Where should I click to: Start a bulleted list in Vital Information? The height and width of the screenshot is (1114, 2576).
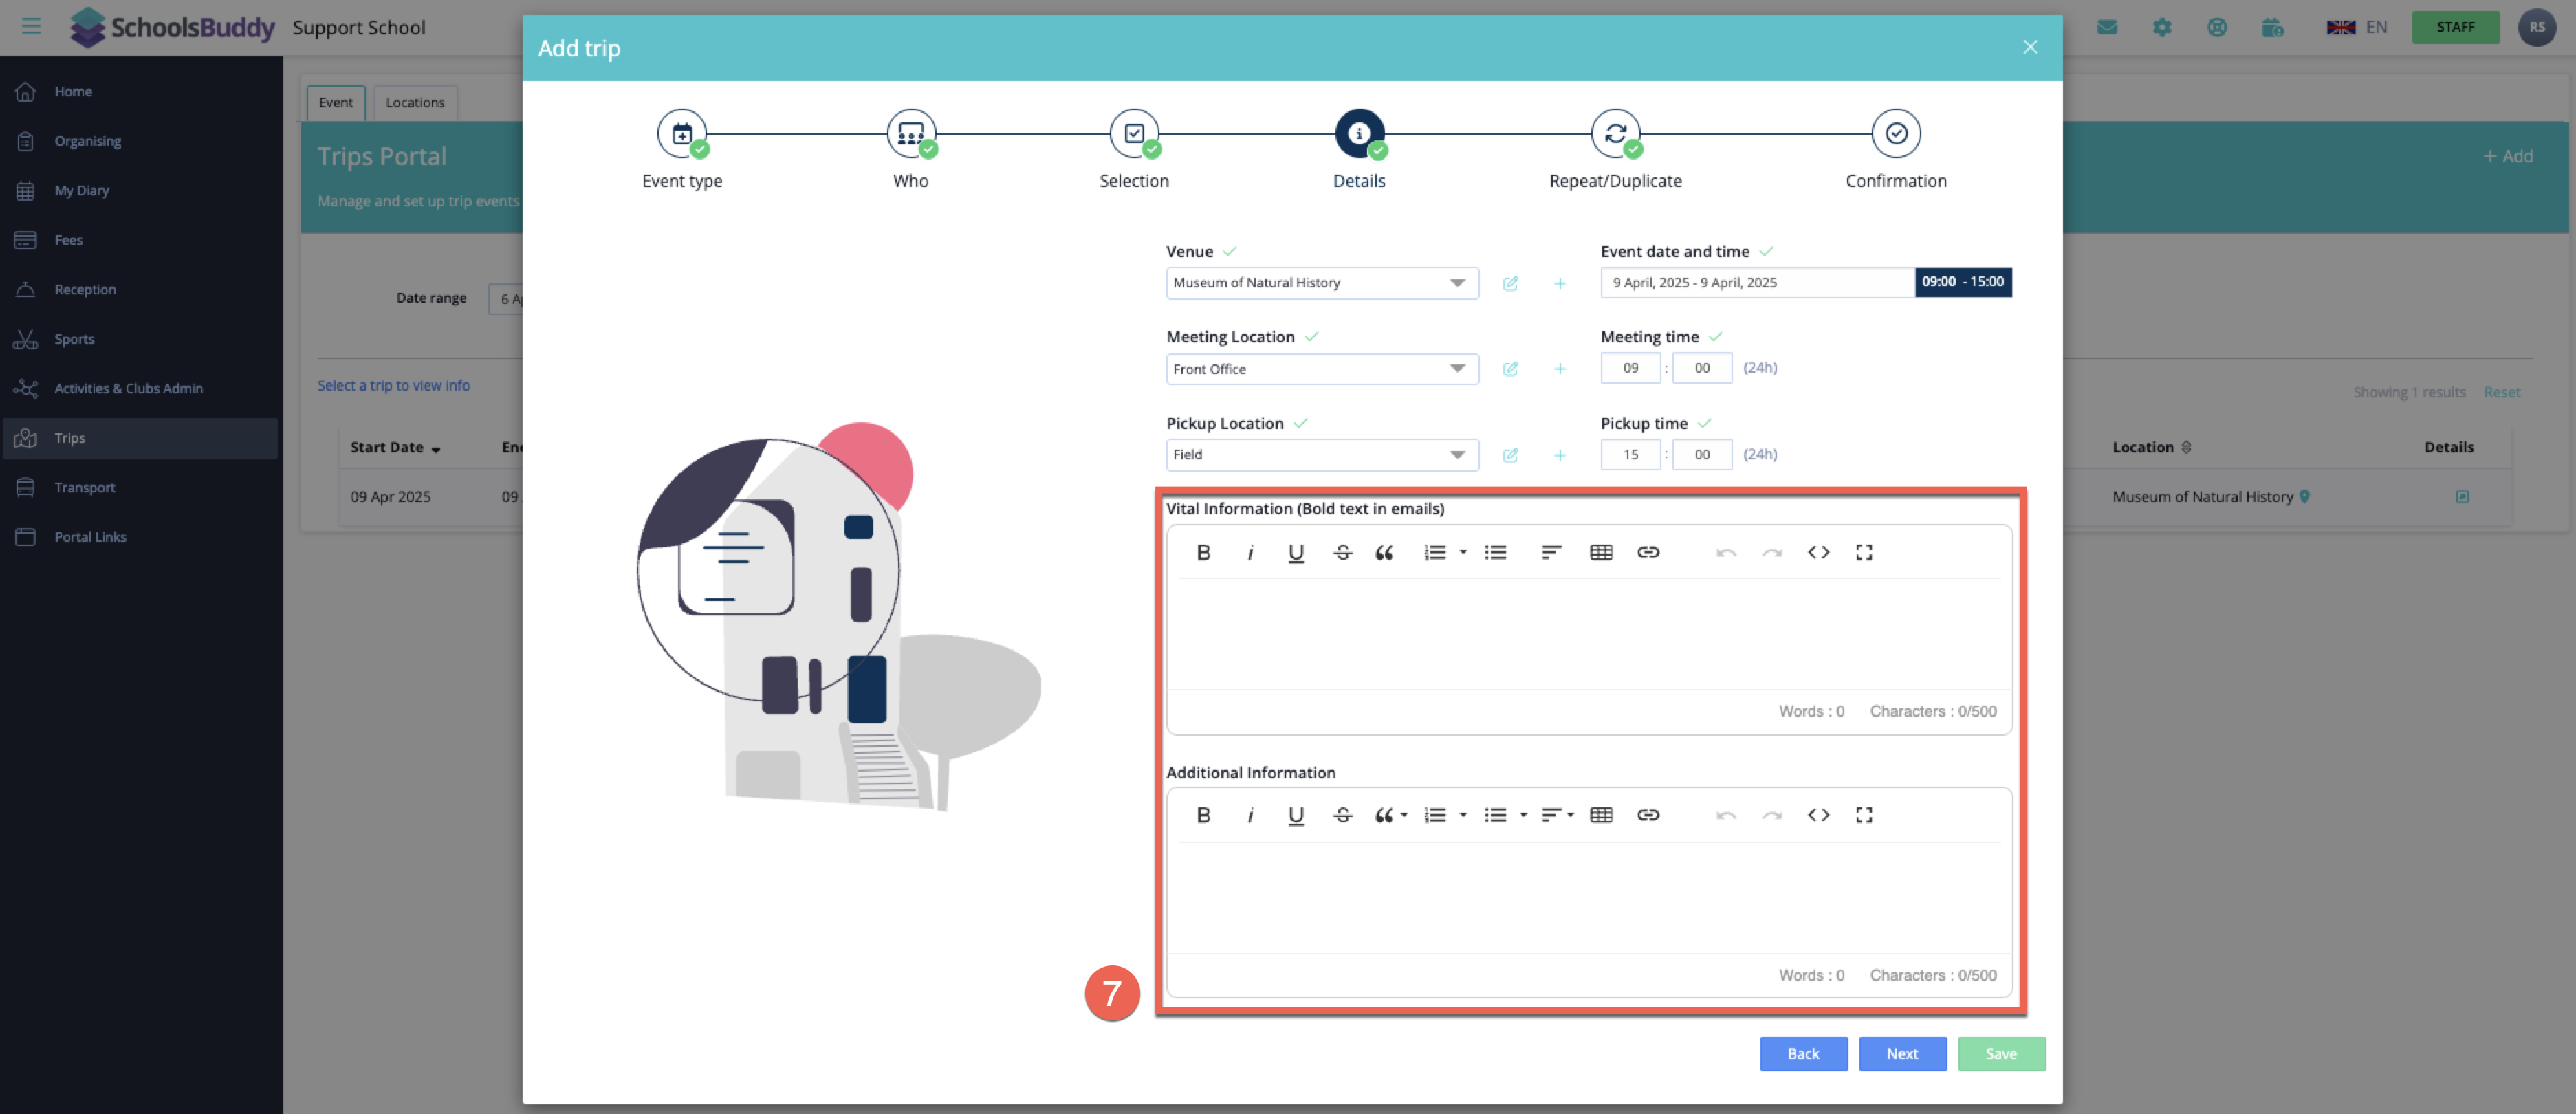[1495, 552]
